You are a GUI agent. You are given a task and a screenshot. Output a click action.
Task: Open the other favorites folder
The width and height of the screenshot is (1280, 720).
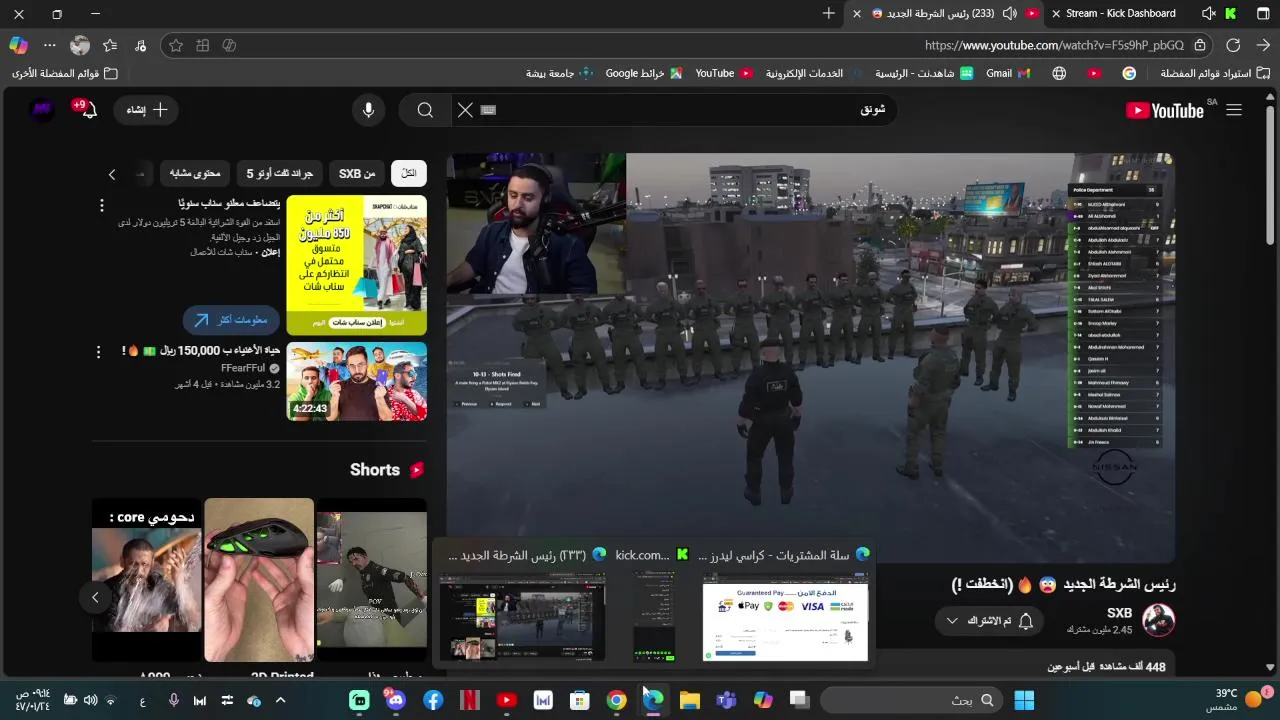coord(65,73)
